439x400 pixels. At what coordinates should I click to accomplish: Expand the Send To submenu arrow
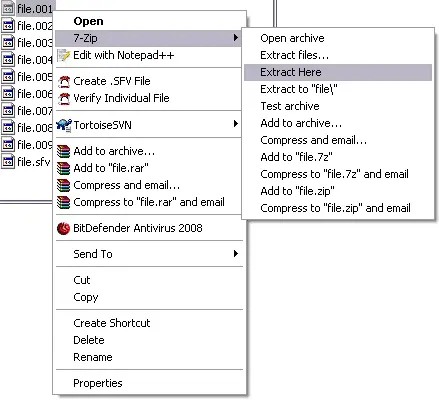236,254
